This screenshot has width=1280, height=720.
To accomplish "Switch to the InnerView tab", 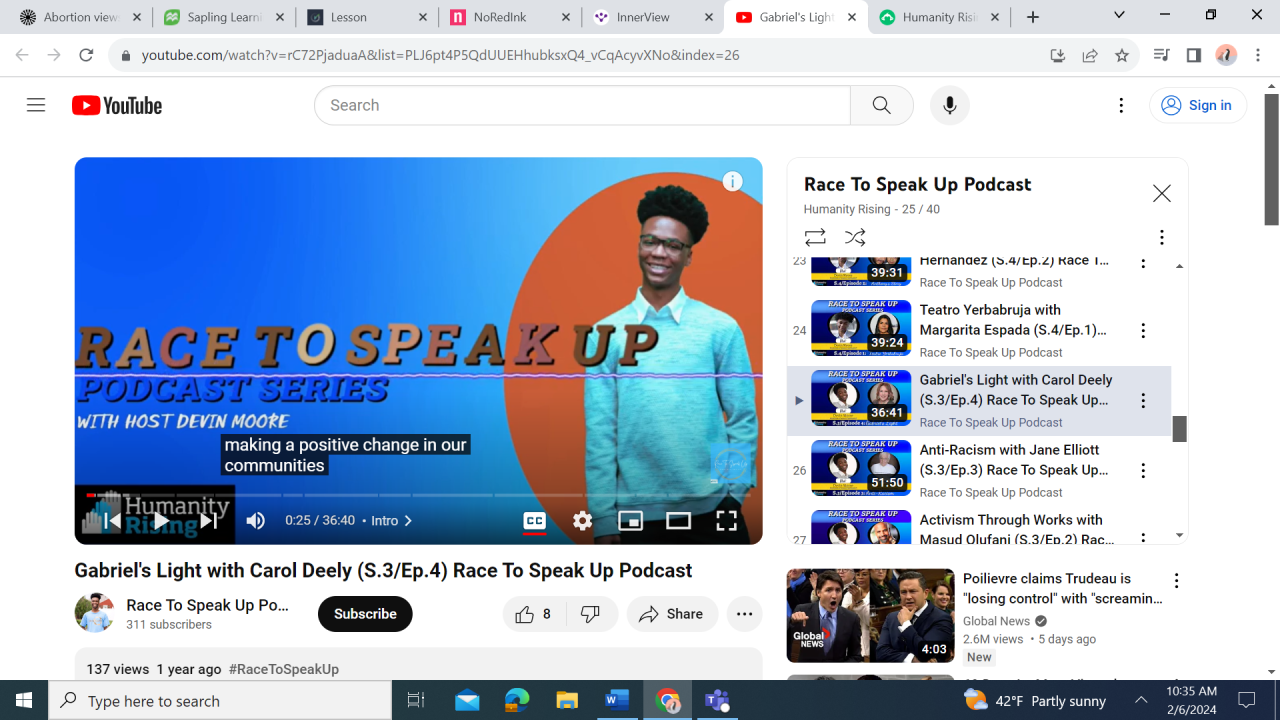I will pos(653,17).
